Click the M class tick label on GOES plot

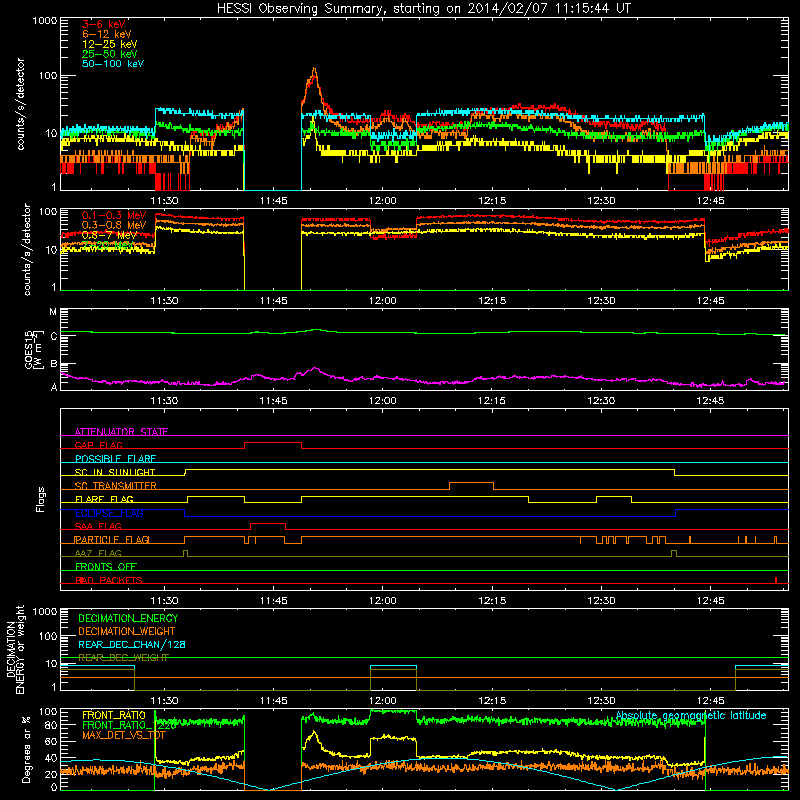tap(53, 312)
